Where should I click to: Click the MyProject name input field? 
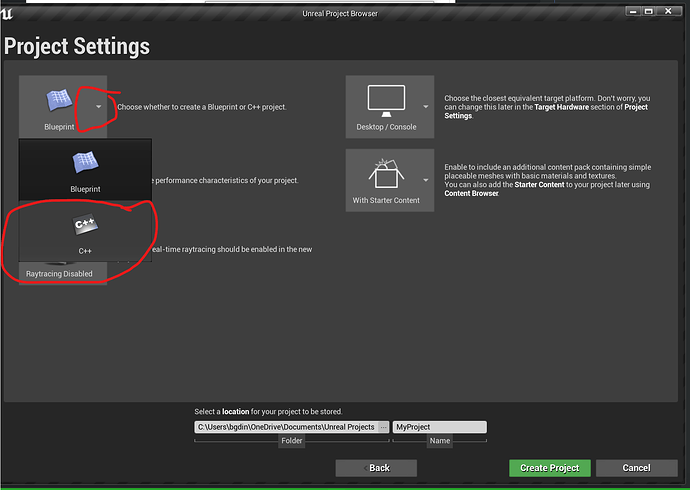(440, 427)
